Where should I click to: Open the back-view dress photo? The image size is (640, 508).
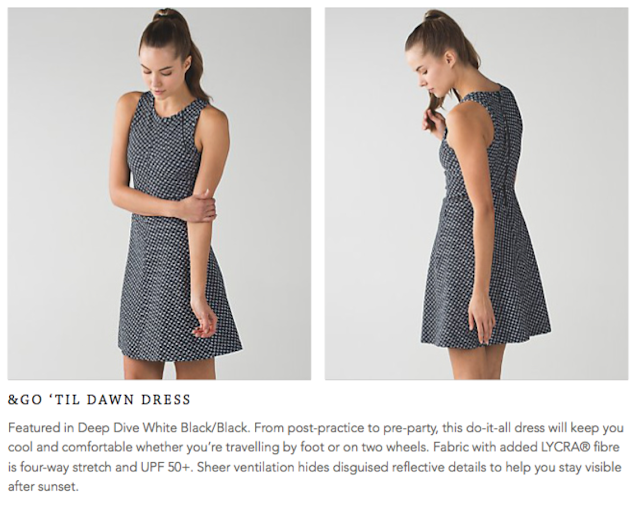tap(476, 194)
